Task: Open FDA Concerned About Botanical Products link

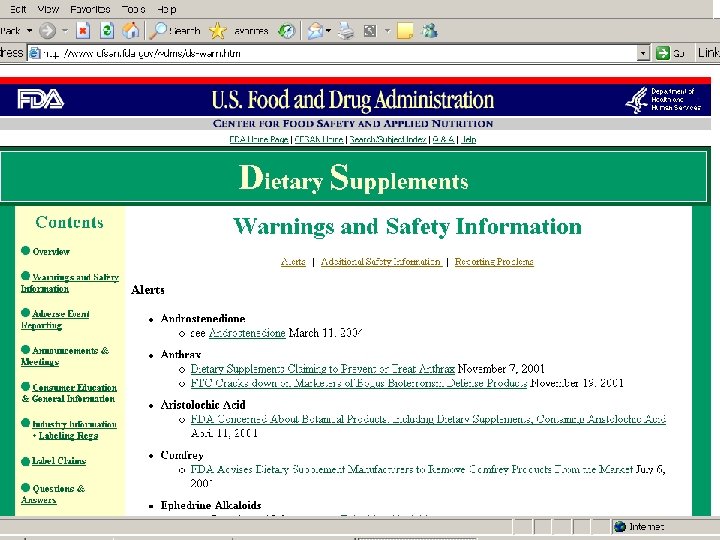Action: (428, 419)
